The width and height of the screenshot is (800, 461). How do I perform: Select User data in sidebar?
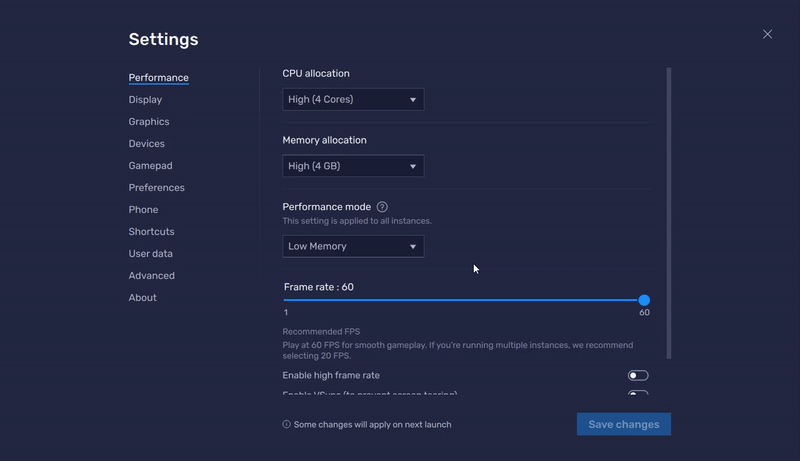point(150,254)
